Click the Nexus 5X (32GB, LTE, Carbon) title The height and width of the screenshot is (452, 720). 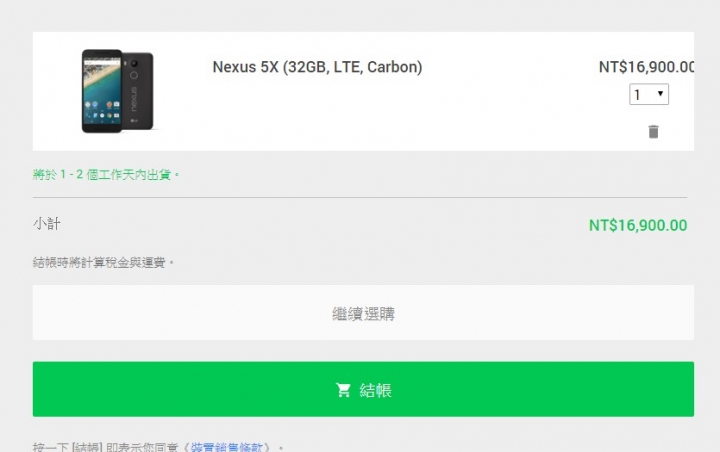pyautogui.click(x=317, y=67)
